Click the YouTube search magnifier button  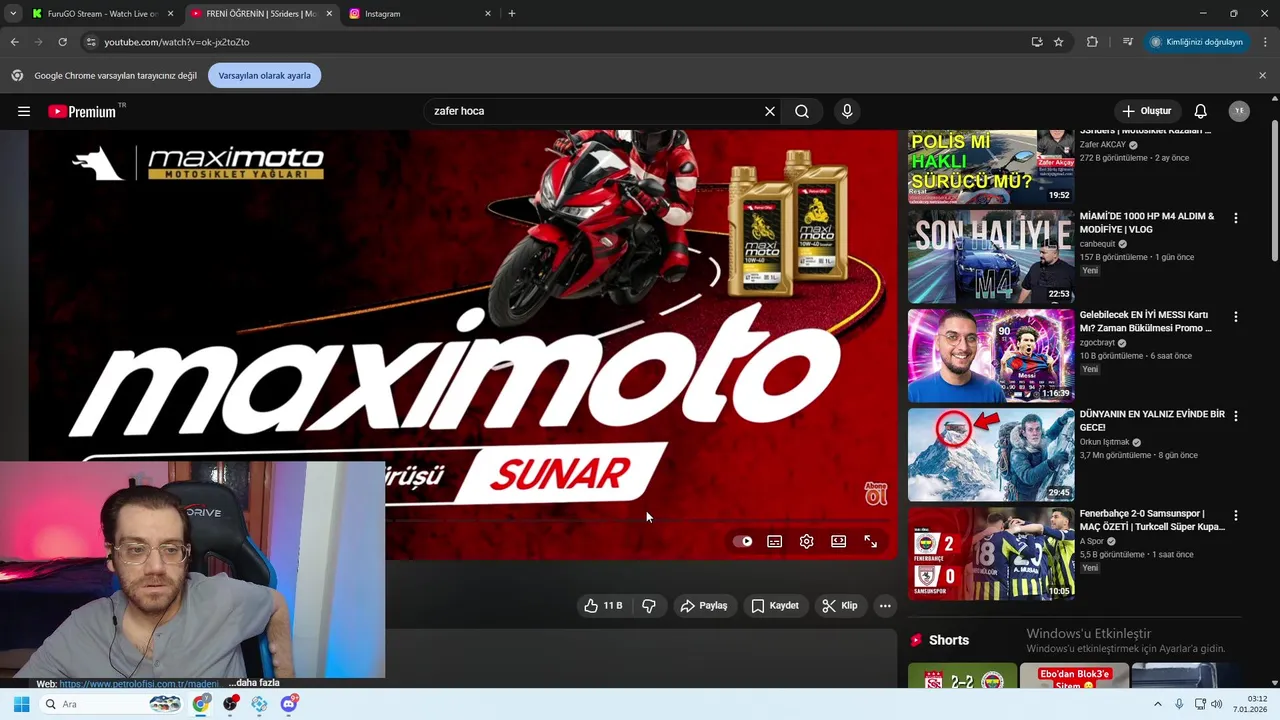(x=802, y=111)
